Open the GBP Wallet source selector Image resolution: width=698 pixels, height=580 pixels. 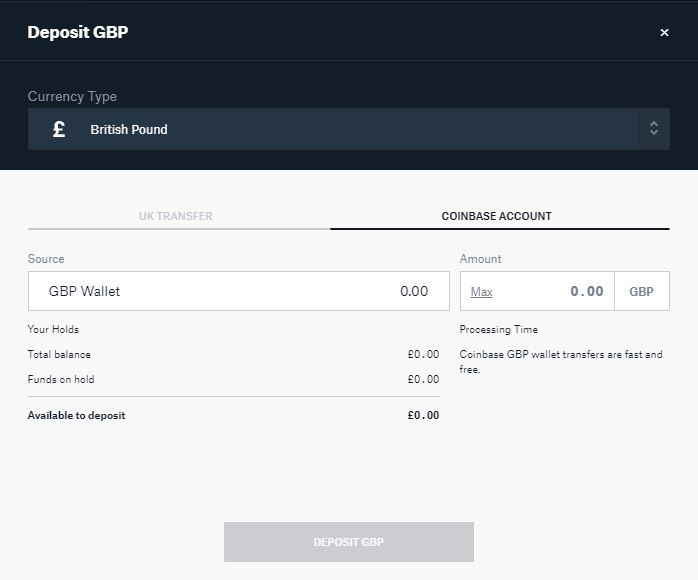pos(239,291)
